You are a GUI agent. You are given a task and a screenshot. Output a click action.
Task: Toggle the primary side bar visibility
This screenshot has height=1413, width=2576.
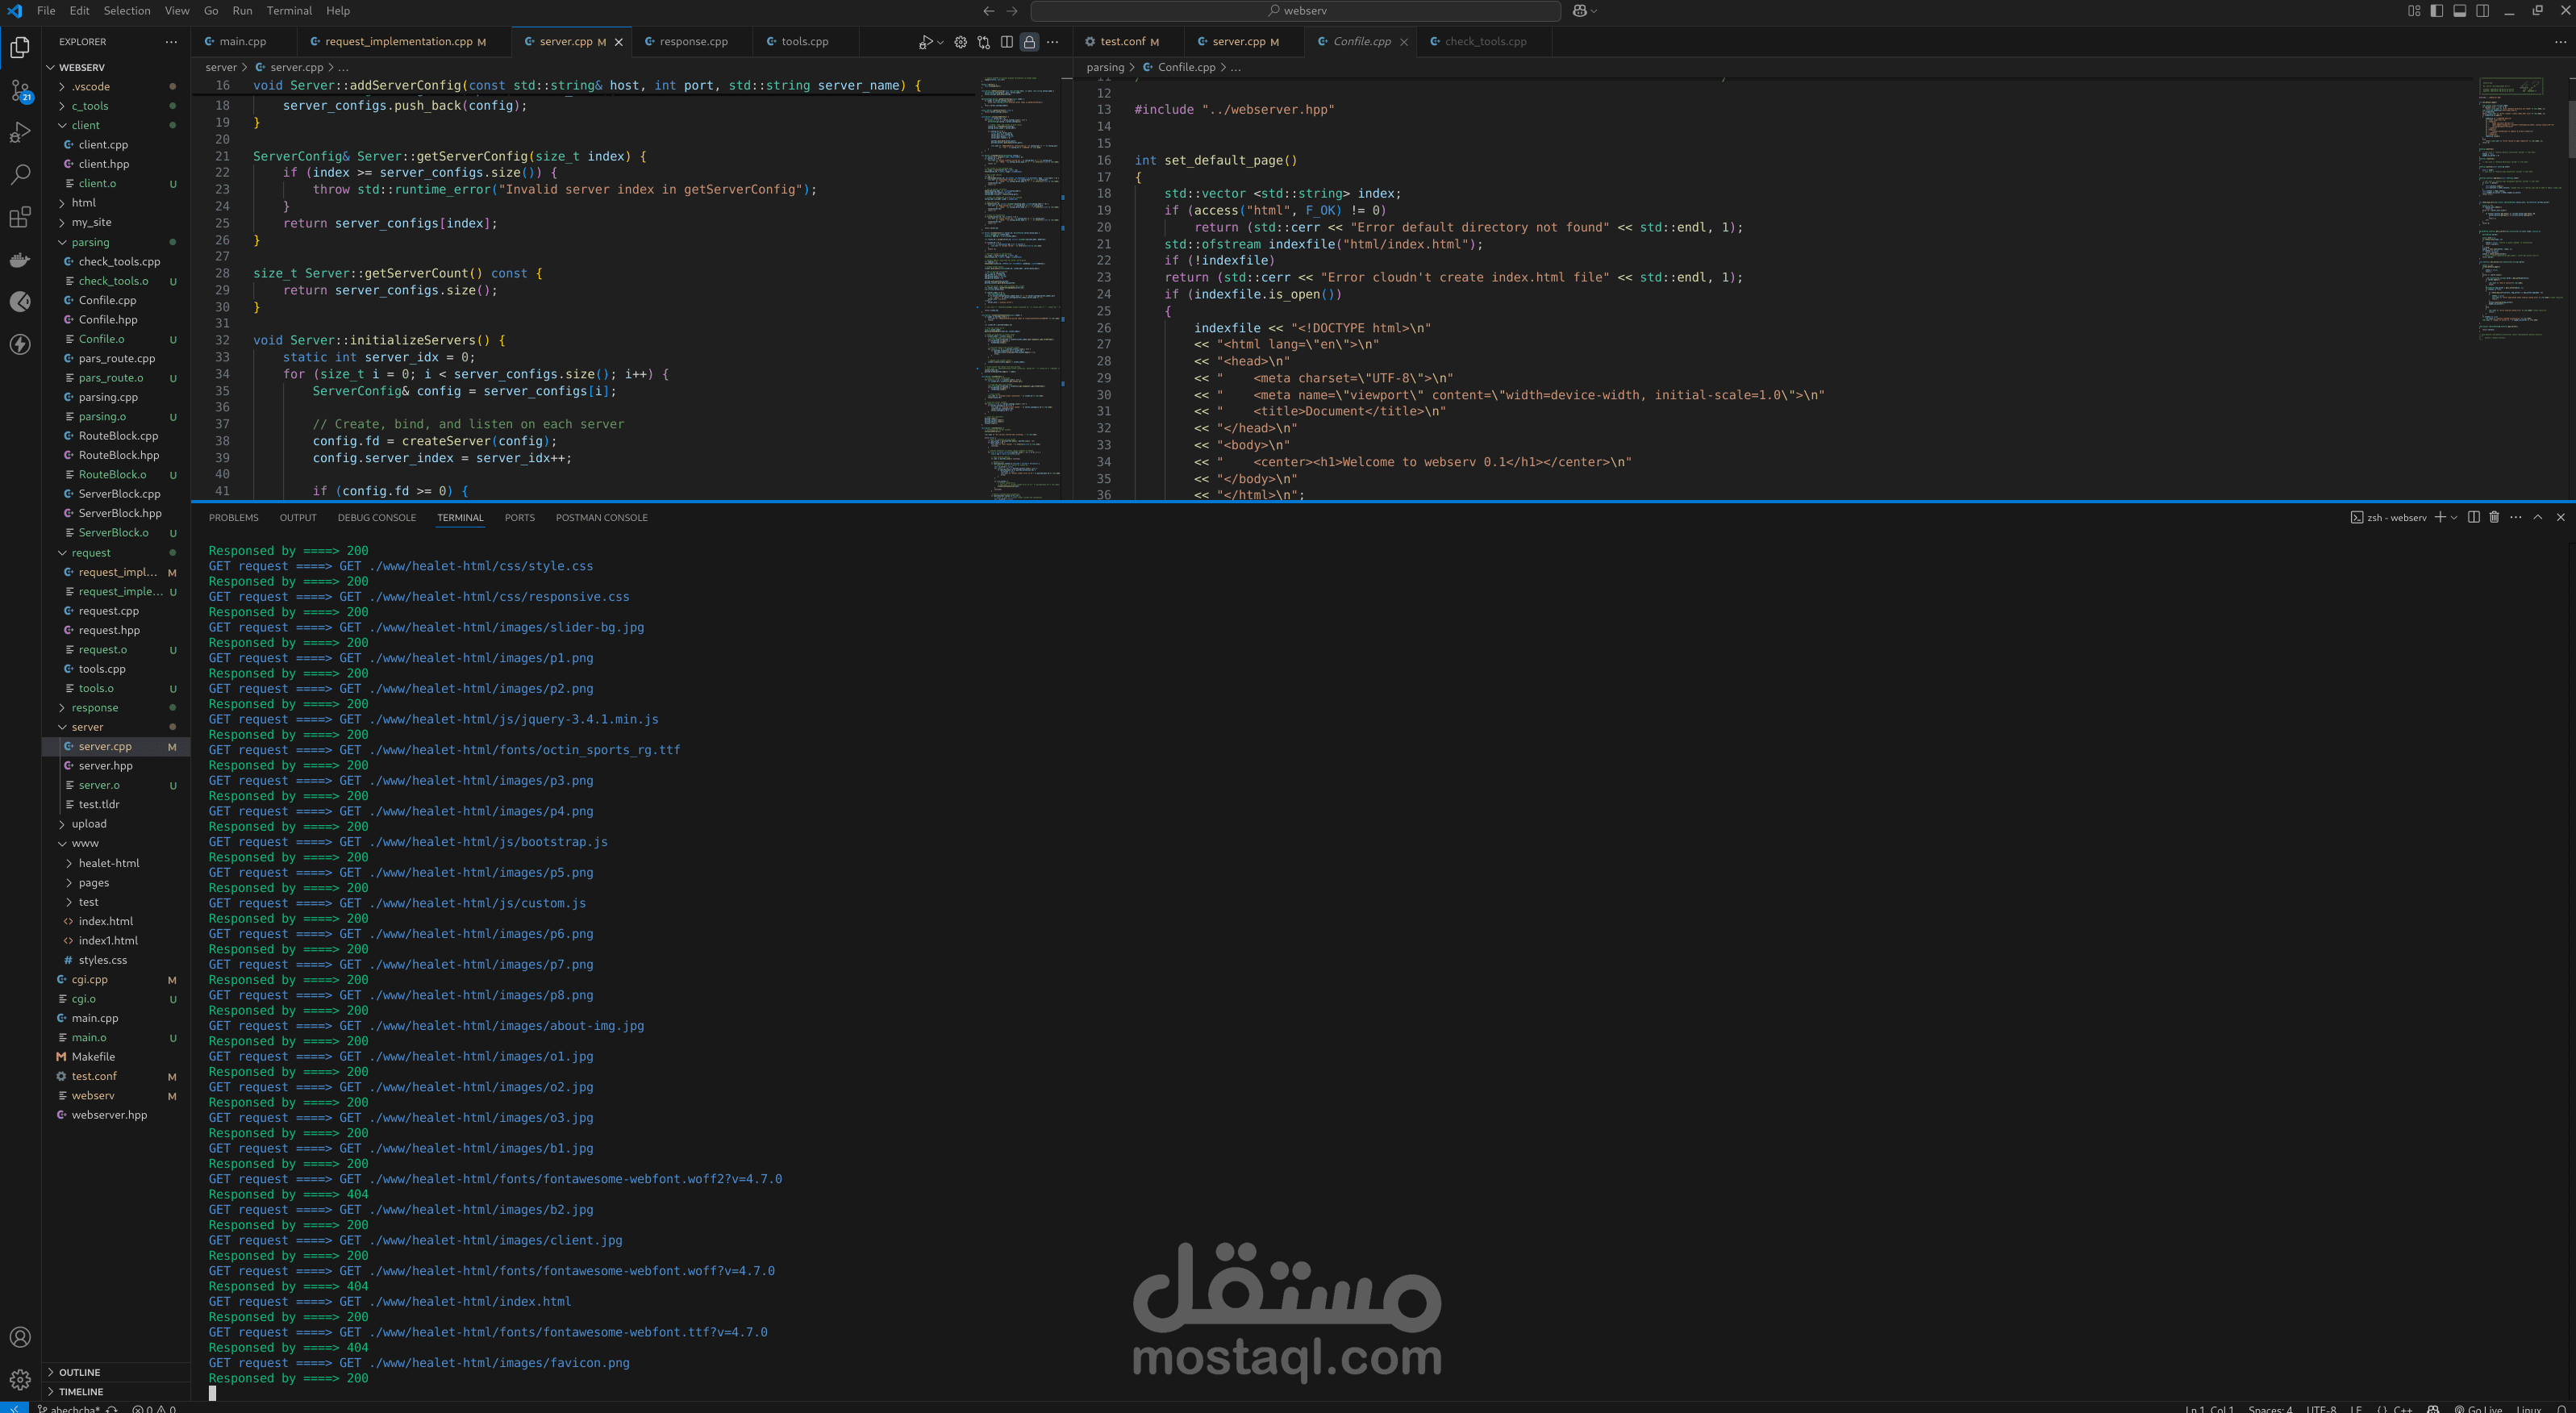tap(2437, 11)
